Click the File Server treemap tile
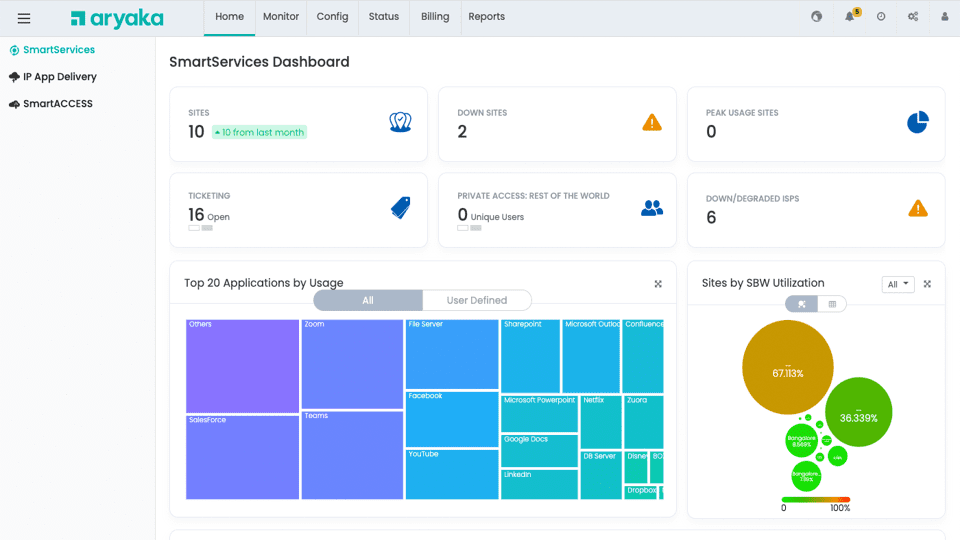This screenshot has height=540, width=960. (452, 354)
